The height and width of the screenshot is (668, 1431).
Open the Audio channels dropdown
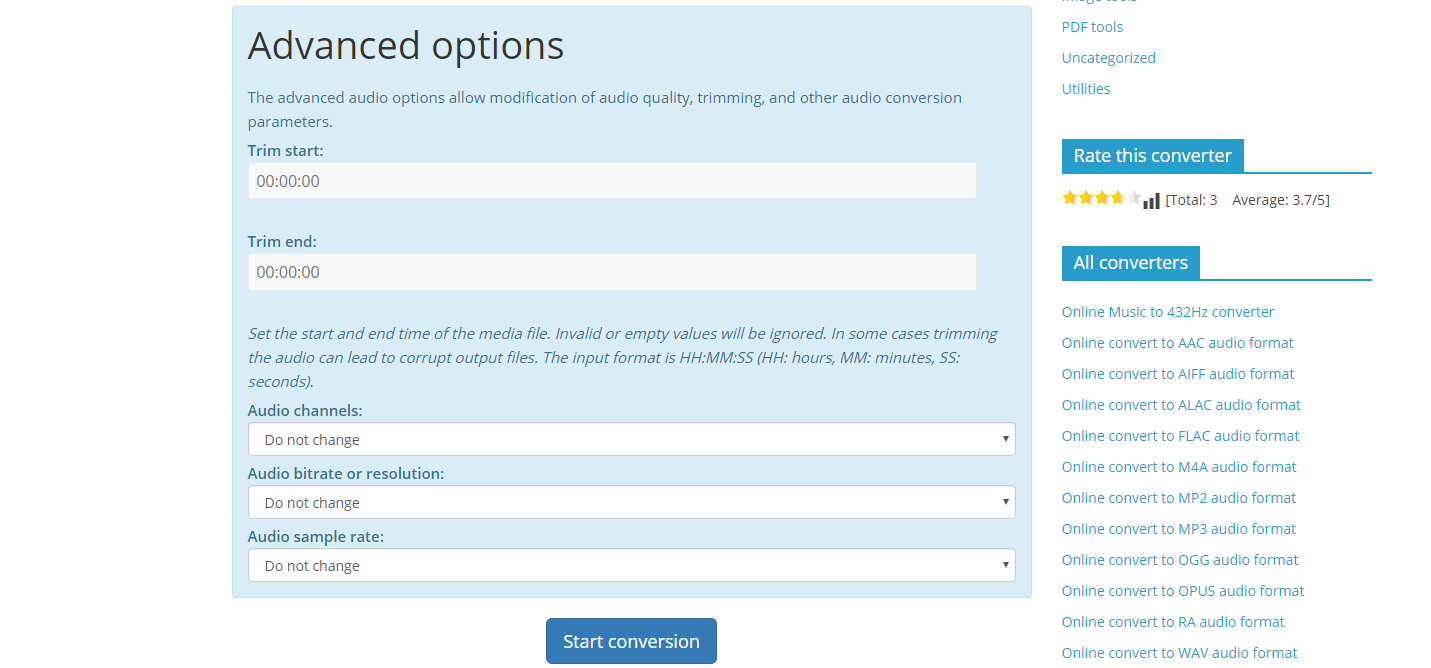pos(631,440)
